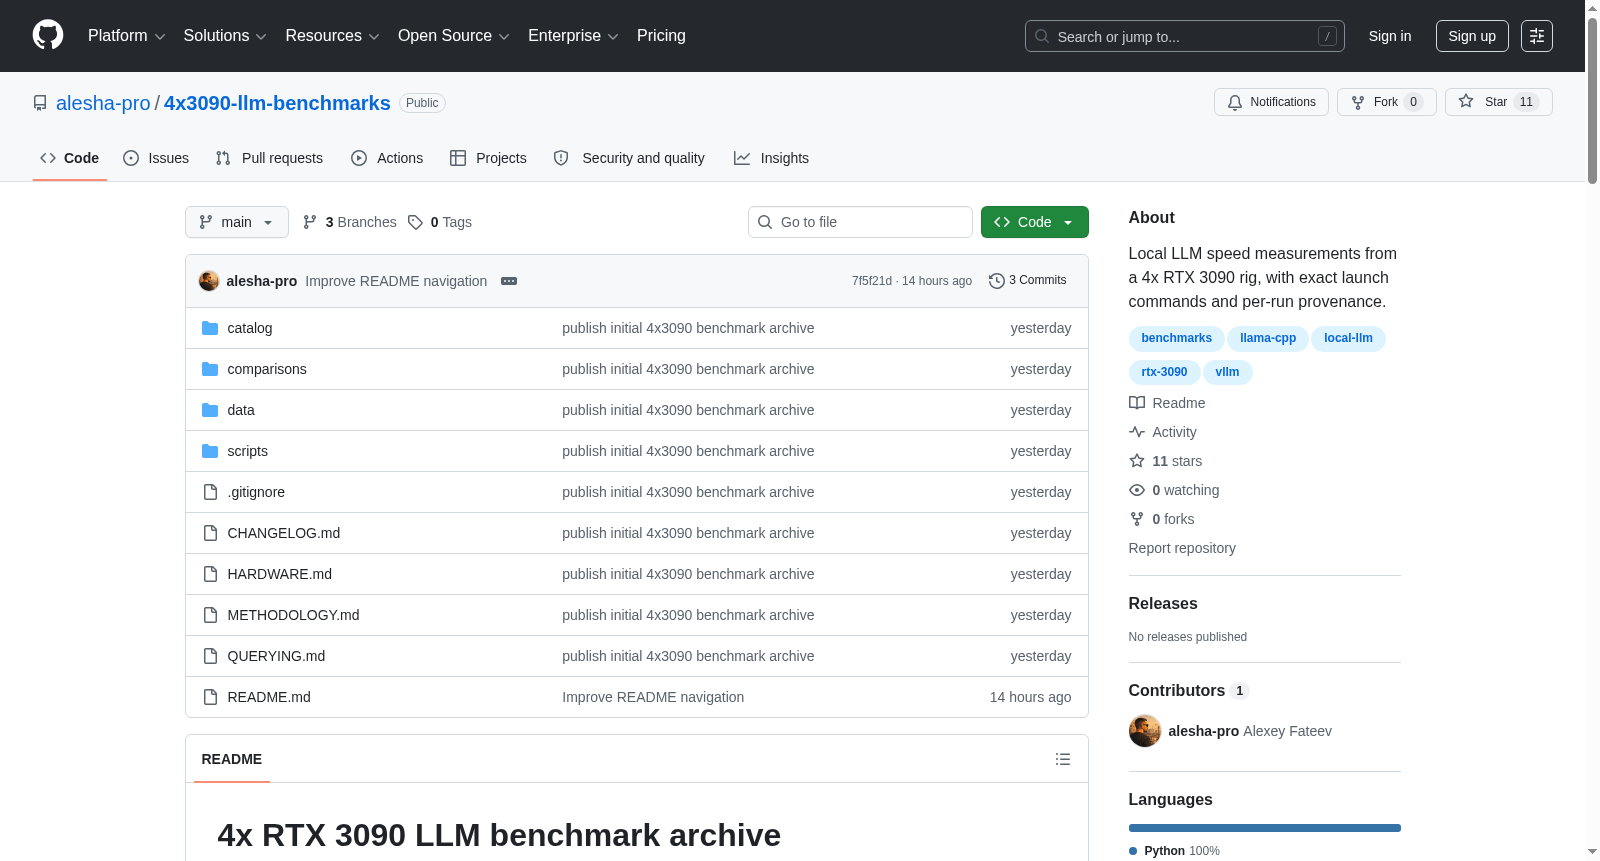
Task: Open the README outline list icon
Action: [1063, 759]
